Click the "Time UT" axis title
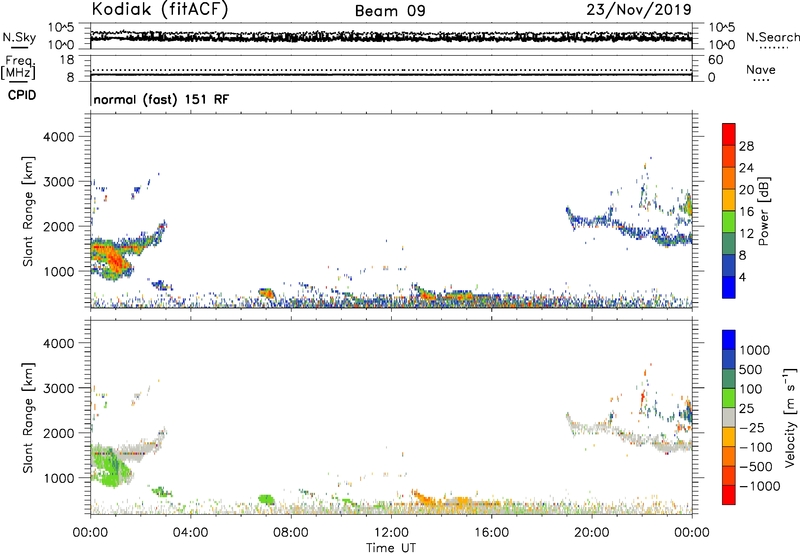Image resolution: width=800 pixels, height=554 pixels. tap(391, 548)
